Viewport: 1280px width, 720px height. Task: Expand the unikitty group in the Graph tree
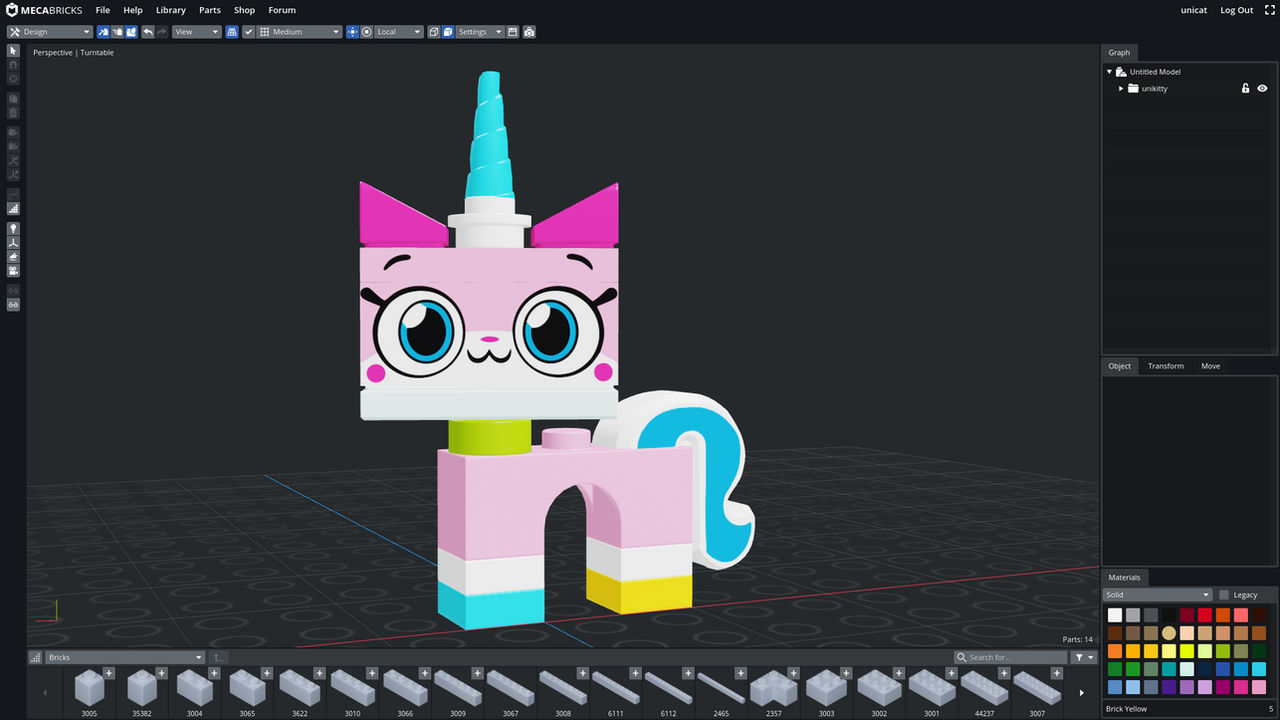pyautogui.click(x=1121, y=88)
